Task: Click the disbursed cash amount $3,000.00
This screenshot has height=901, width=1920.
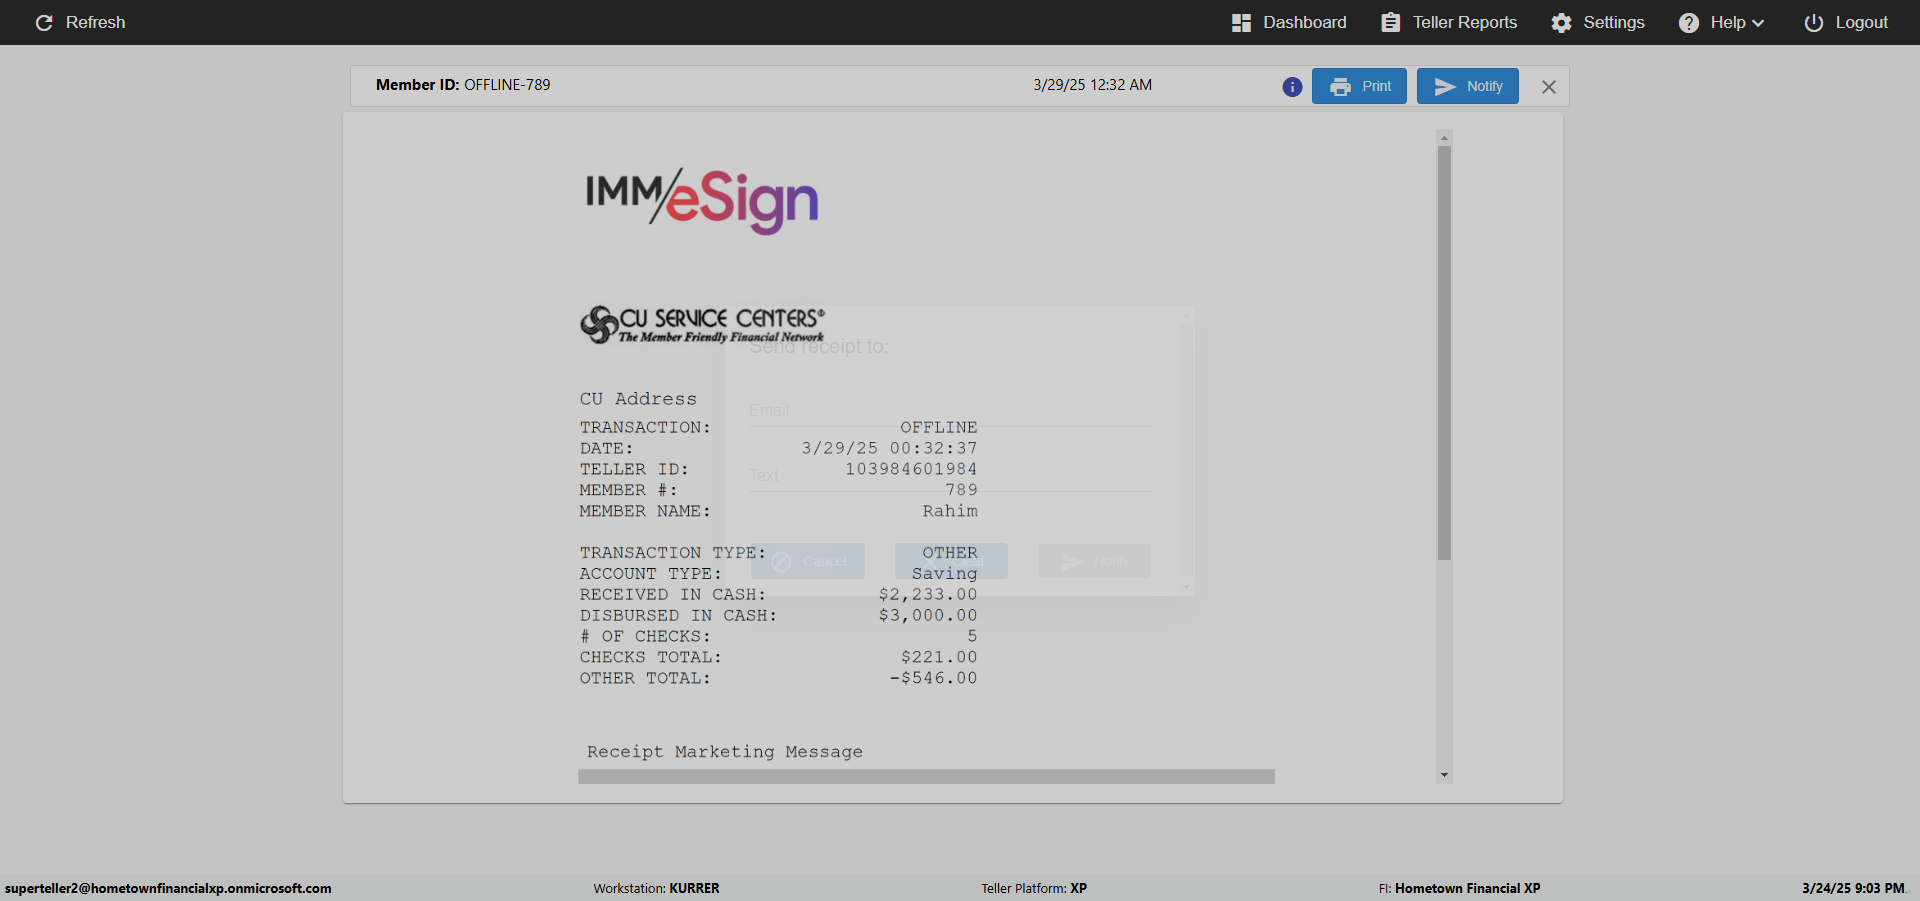Action: point(928,616)
